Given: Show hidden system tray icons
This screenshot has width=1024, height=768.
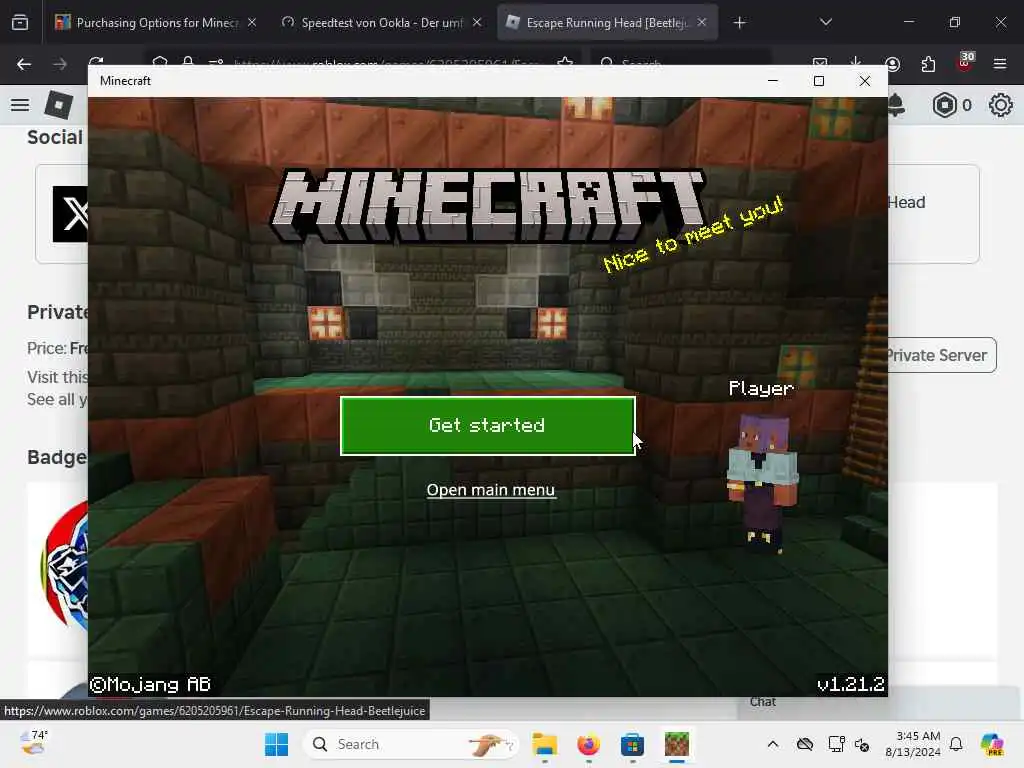Looking at the screenshot, I should 773,744.
